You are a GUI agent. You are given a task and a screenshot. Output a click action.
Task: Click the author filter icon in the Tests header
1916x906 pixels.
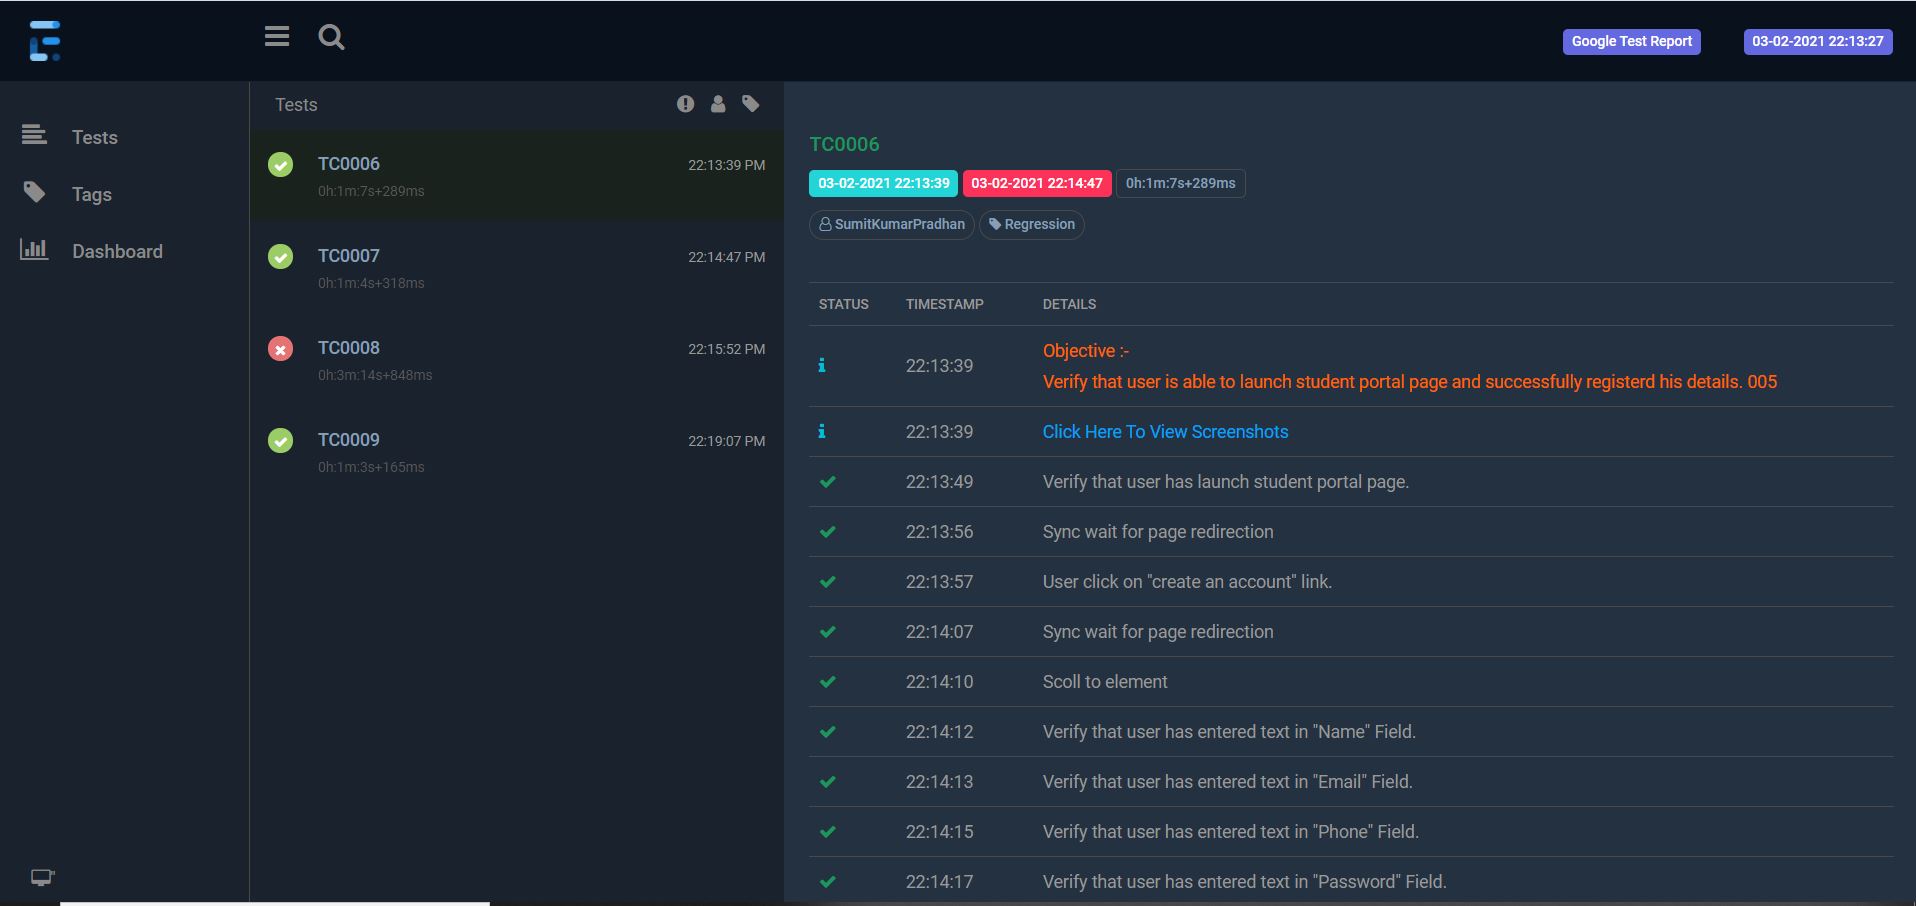(719, 103)
